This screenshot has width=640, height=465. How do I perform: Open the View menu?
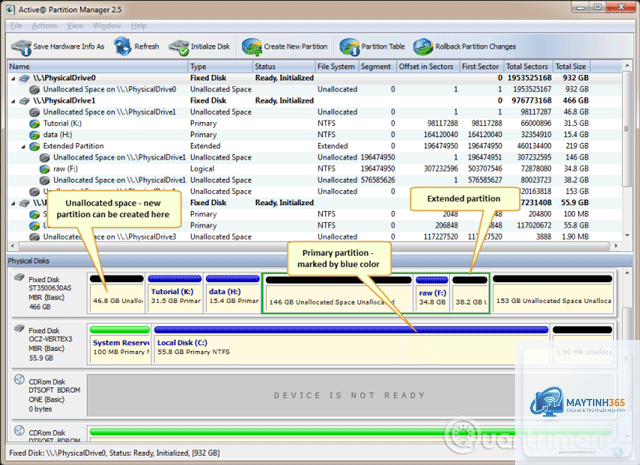tap(75, 26)
